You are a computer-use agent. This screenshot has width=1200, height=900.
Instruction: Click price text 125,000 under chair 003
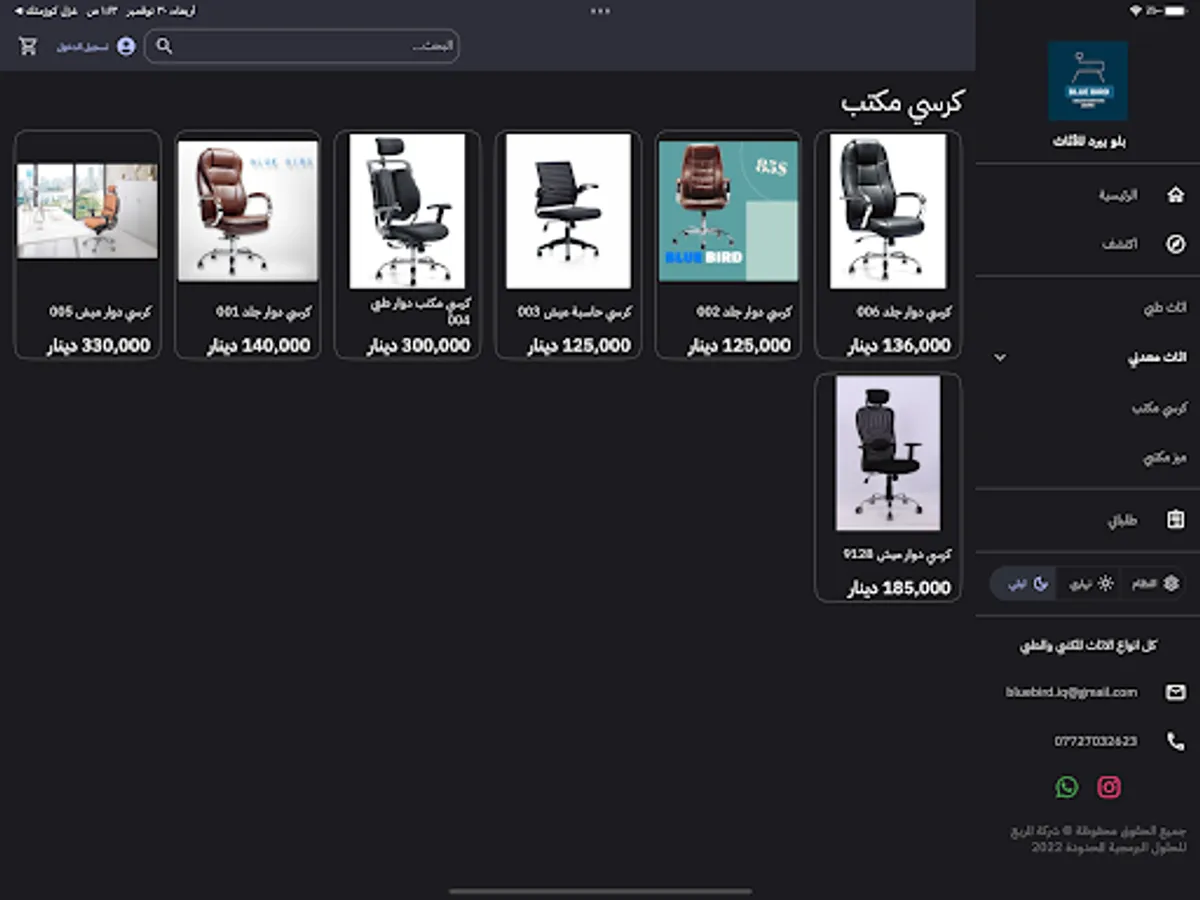(579, 346)
